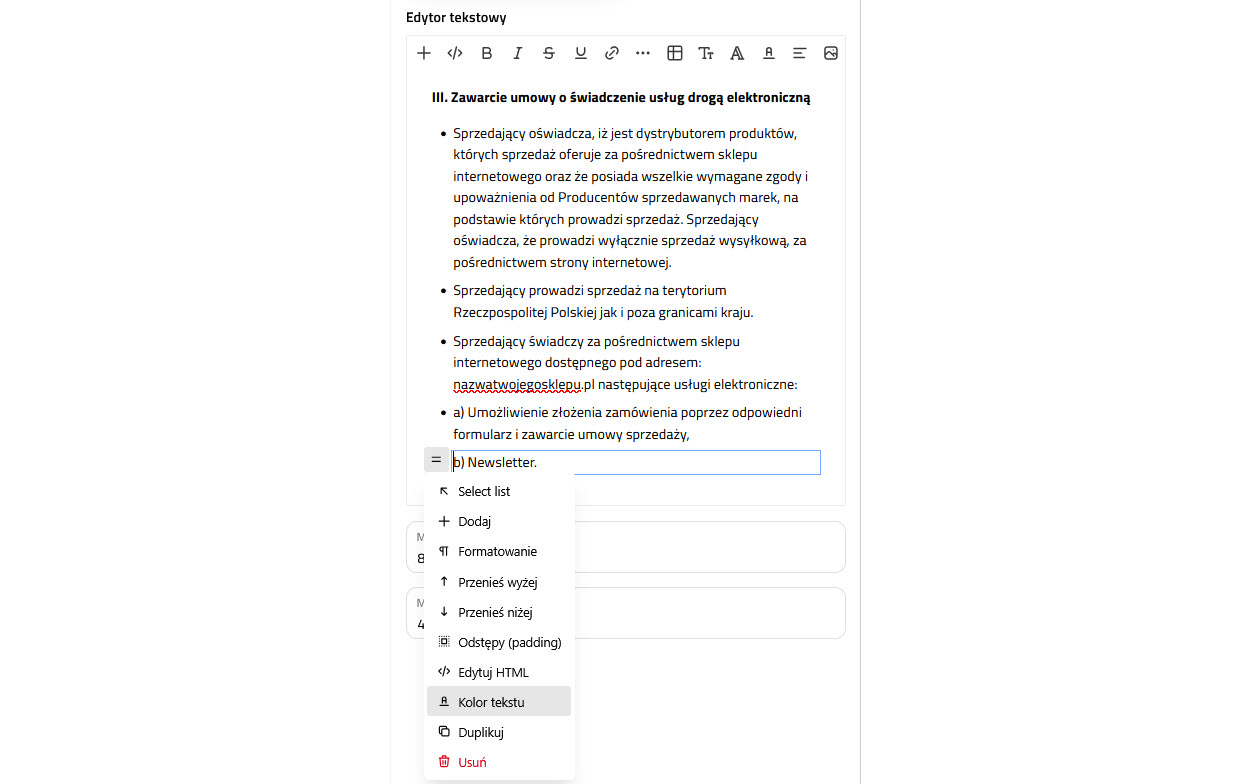Screen dimensions: 1246x784
Task: Move block up with Przenieś wyżej
Action: pos(497,582)
